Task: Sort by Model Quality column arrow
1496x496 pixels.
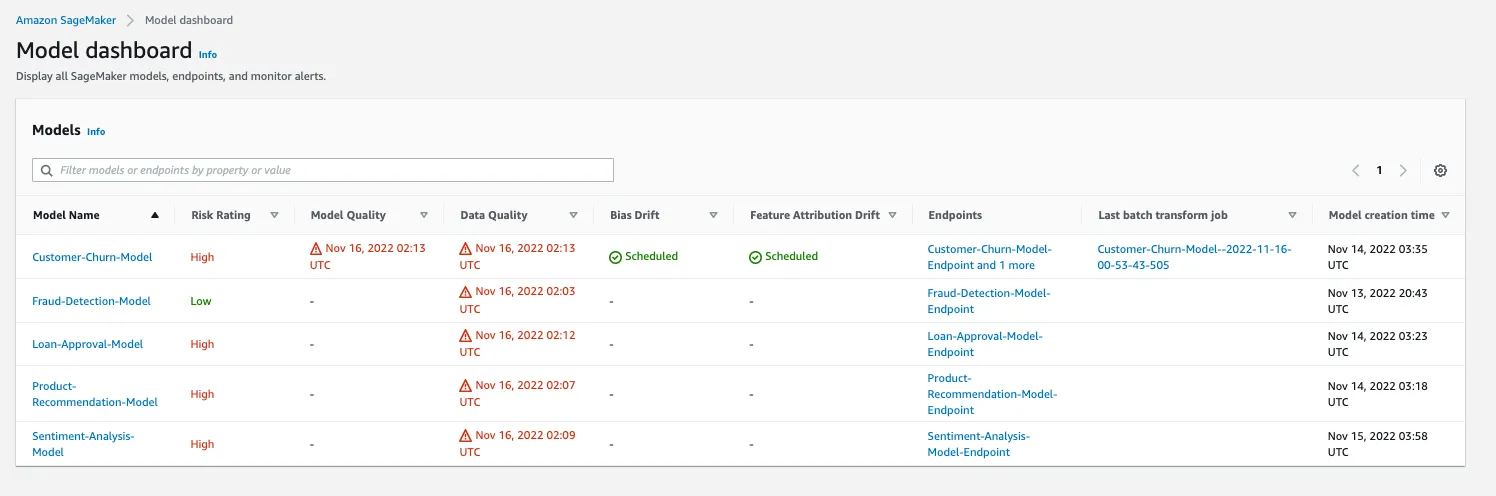Action: click(424, 215)
